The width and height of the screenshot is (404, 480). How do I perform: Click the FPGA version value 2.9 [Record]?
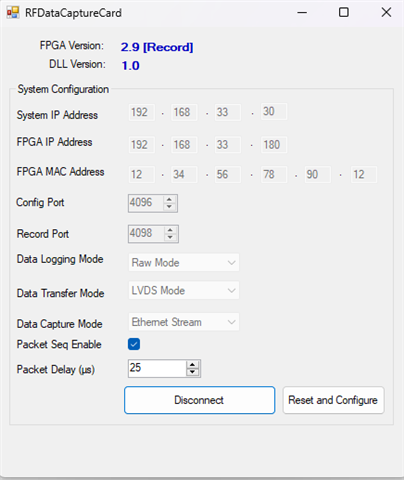point(157,47)
